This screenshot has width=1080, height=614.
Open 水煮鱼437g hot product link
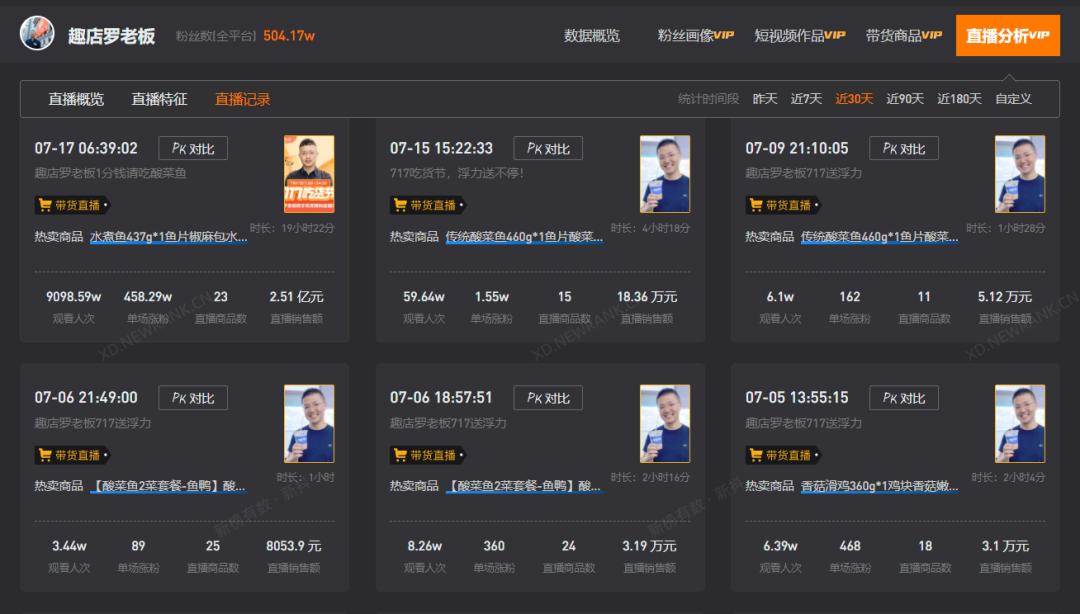168,237
